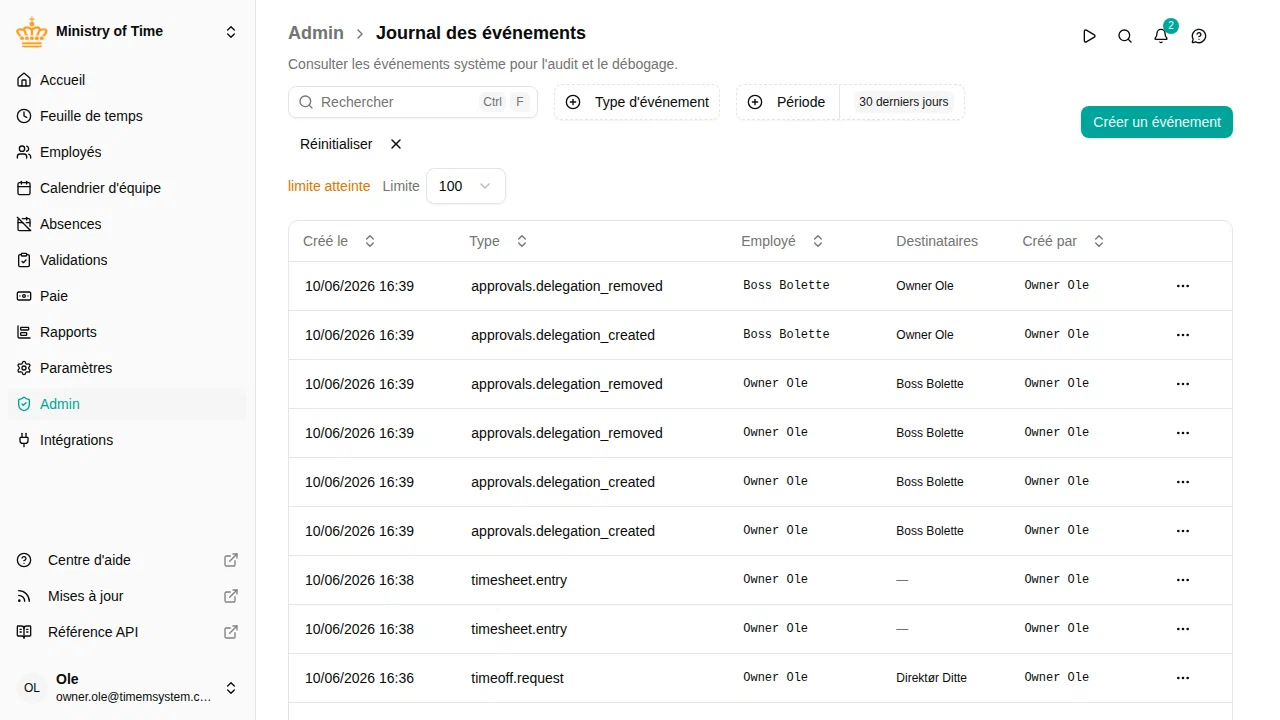Image resolution: width=1280 pixels, height=720 pixels.
Task: Click the Rechercher search field
Action: click(413, 102)
